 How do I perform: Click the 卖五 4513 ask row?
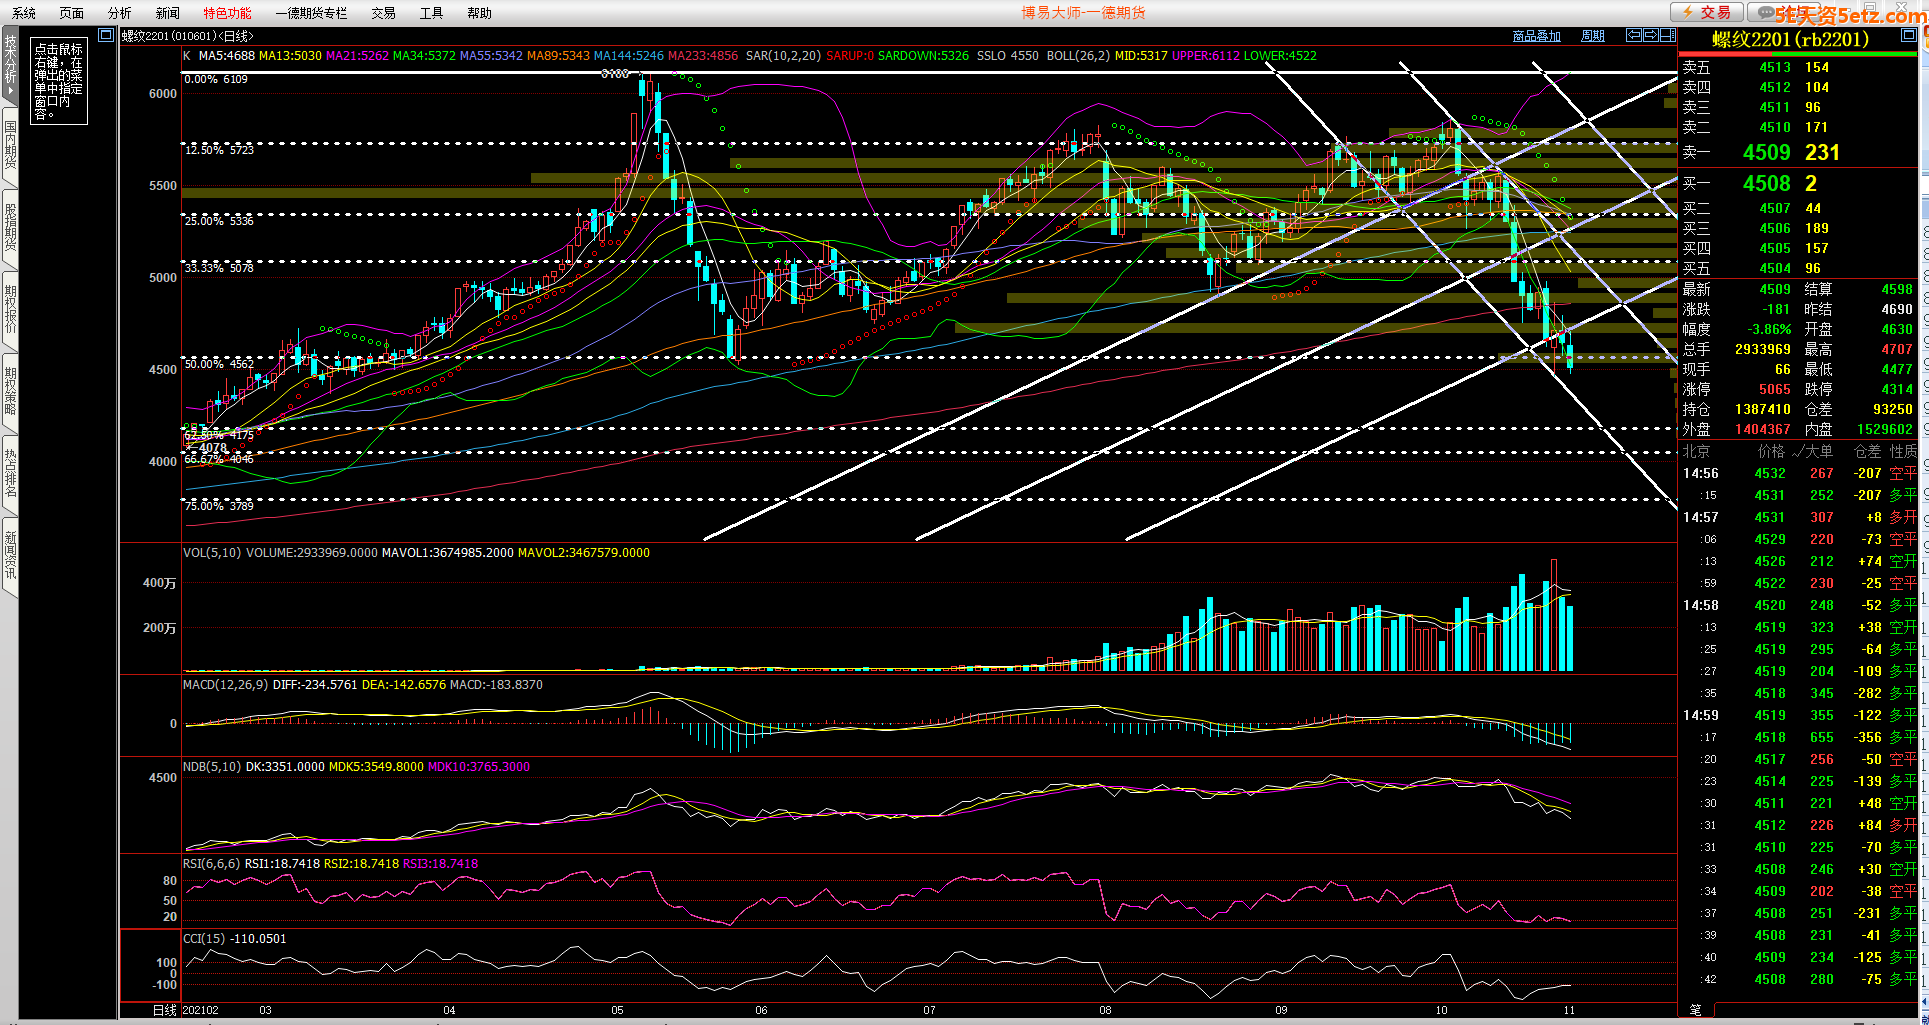(x=1797, y=67)
